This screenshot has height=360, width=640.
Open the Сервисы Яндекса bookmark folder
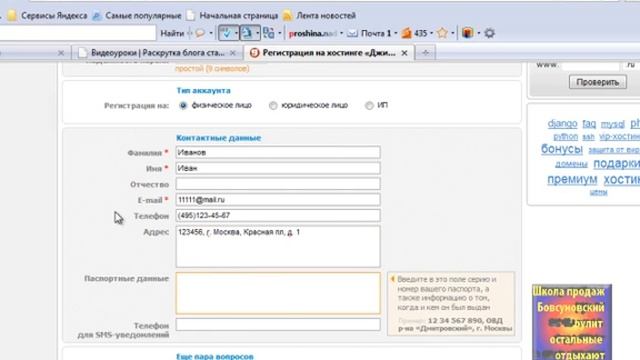click(x=47, y=16)
